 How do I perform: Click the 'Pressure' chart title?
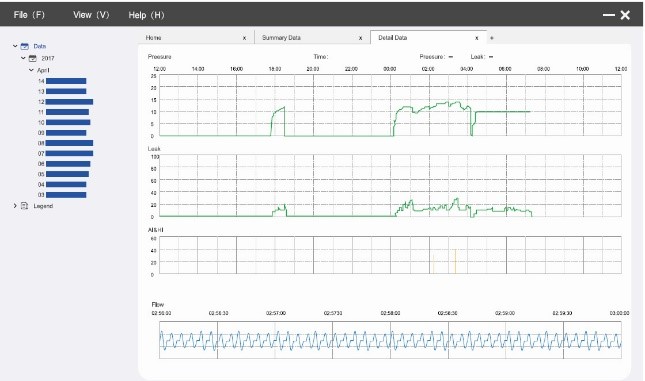[159, 57]
